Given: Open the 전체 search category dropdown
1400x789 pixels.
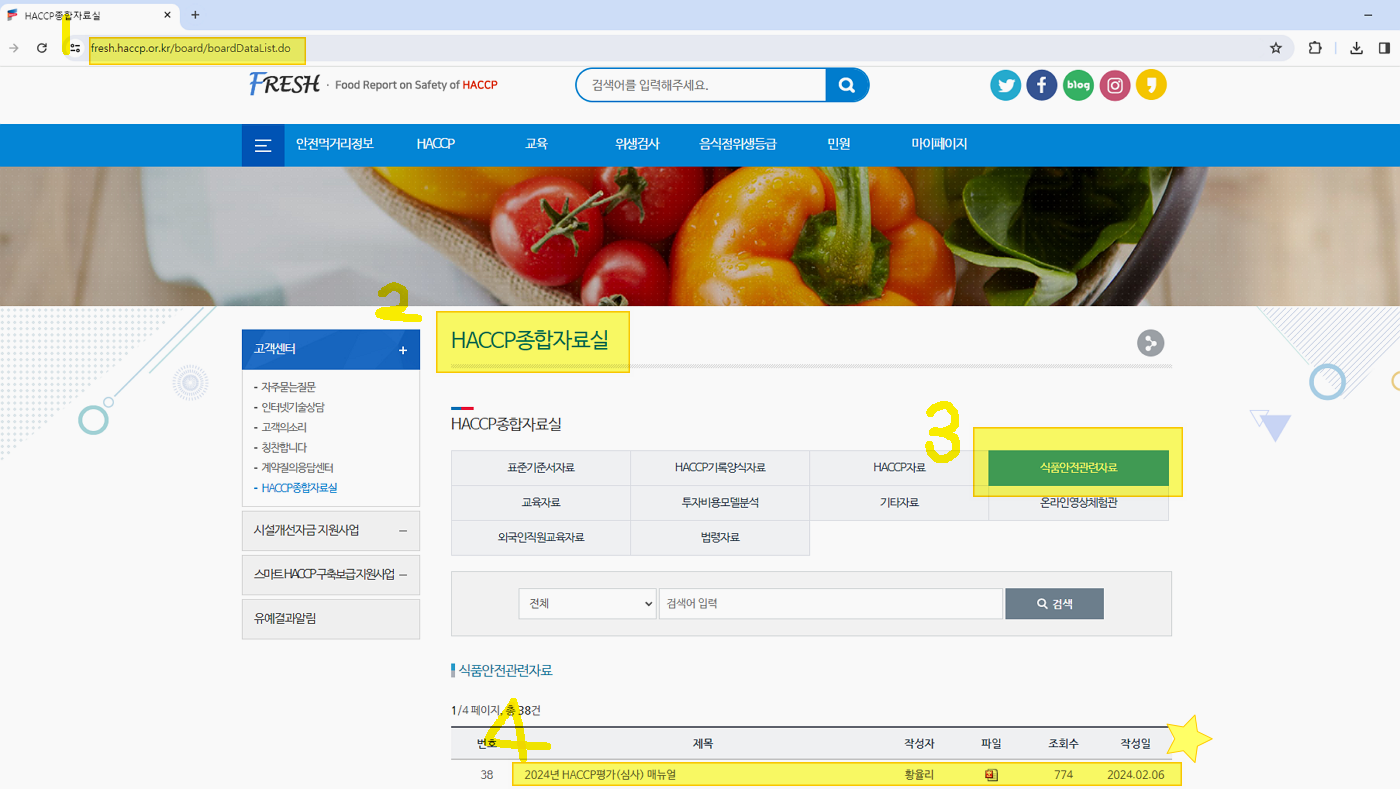Looking at the screenshot, I should [x=587, y=603].
